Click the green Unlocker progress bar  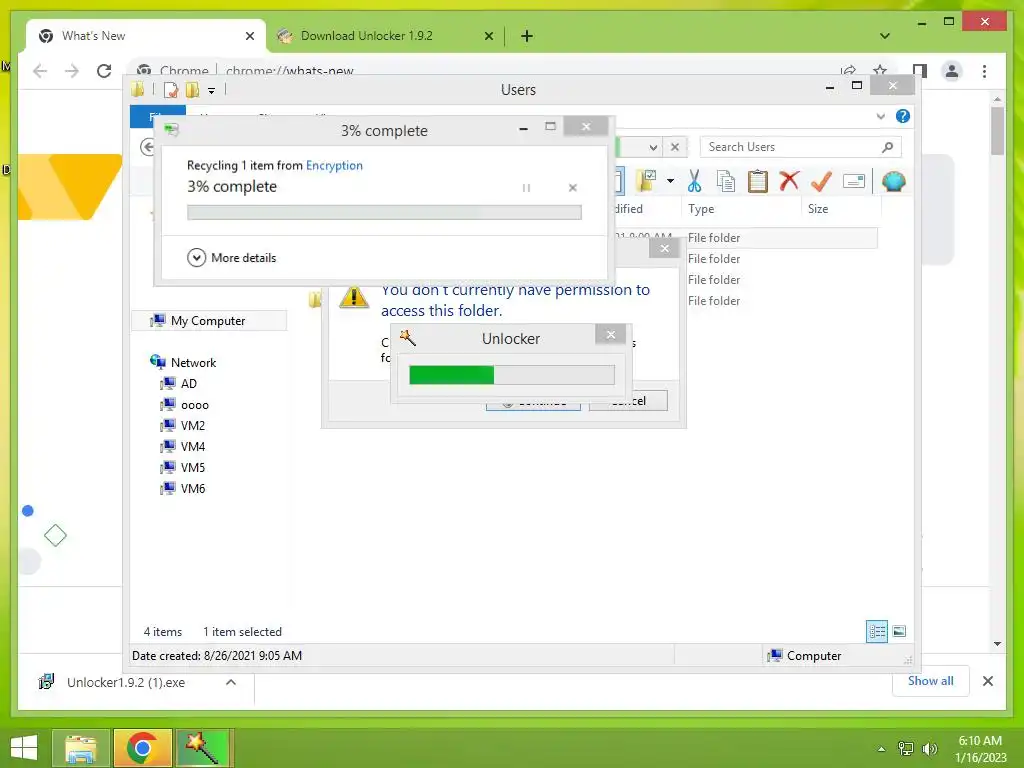(511, 375)
